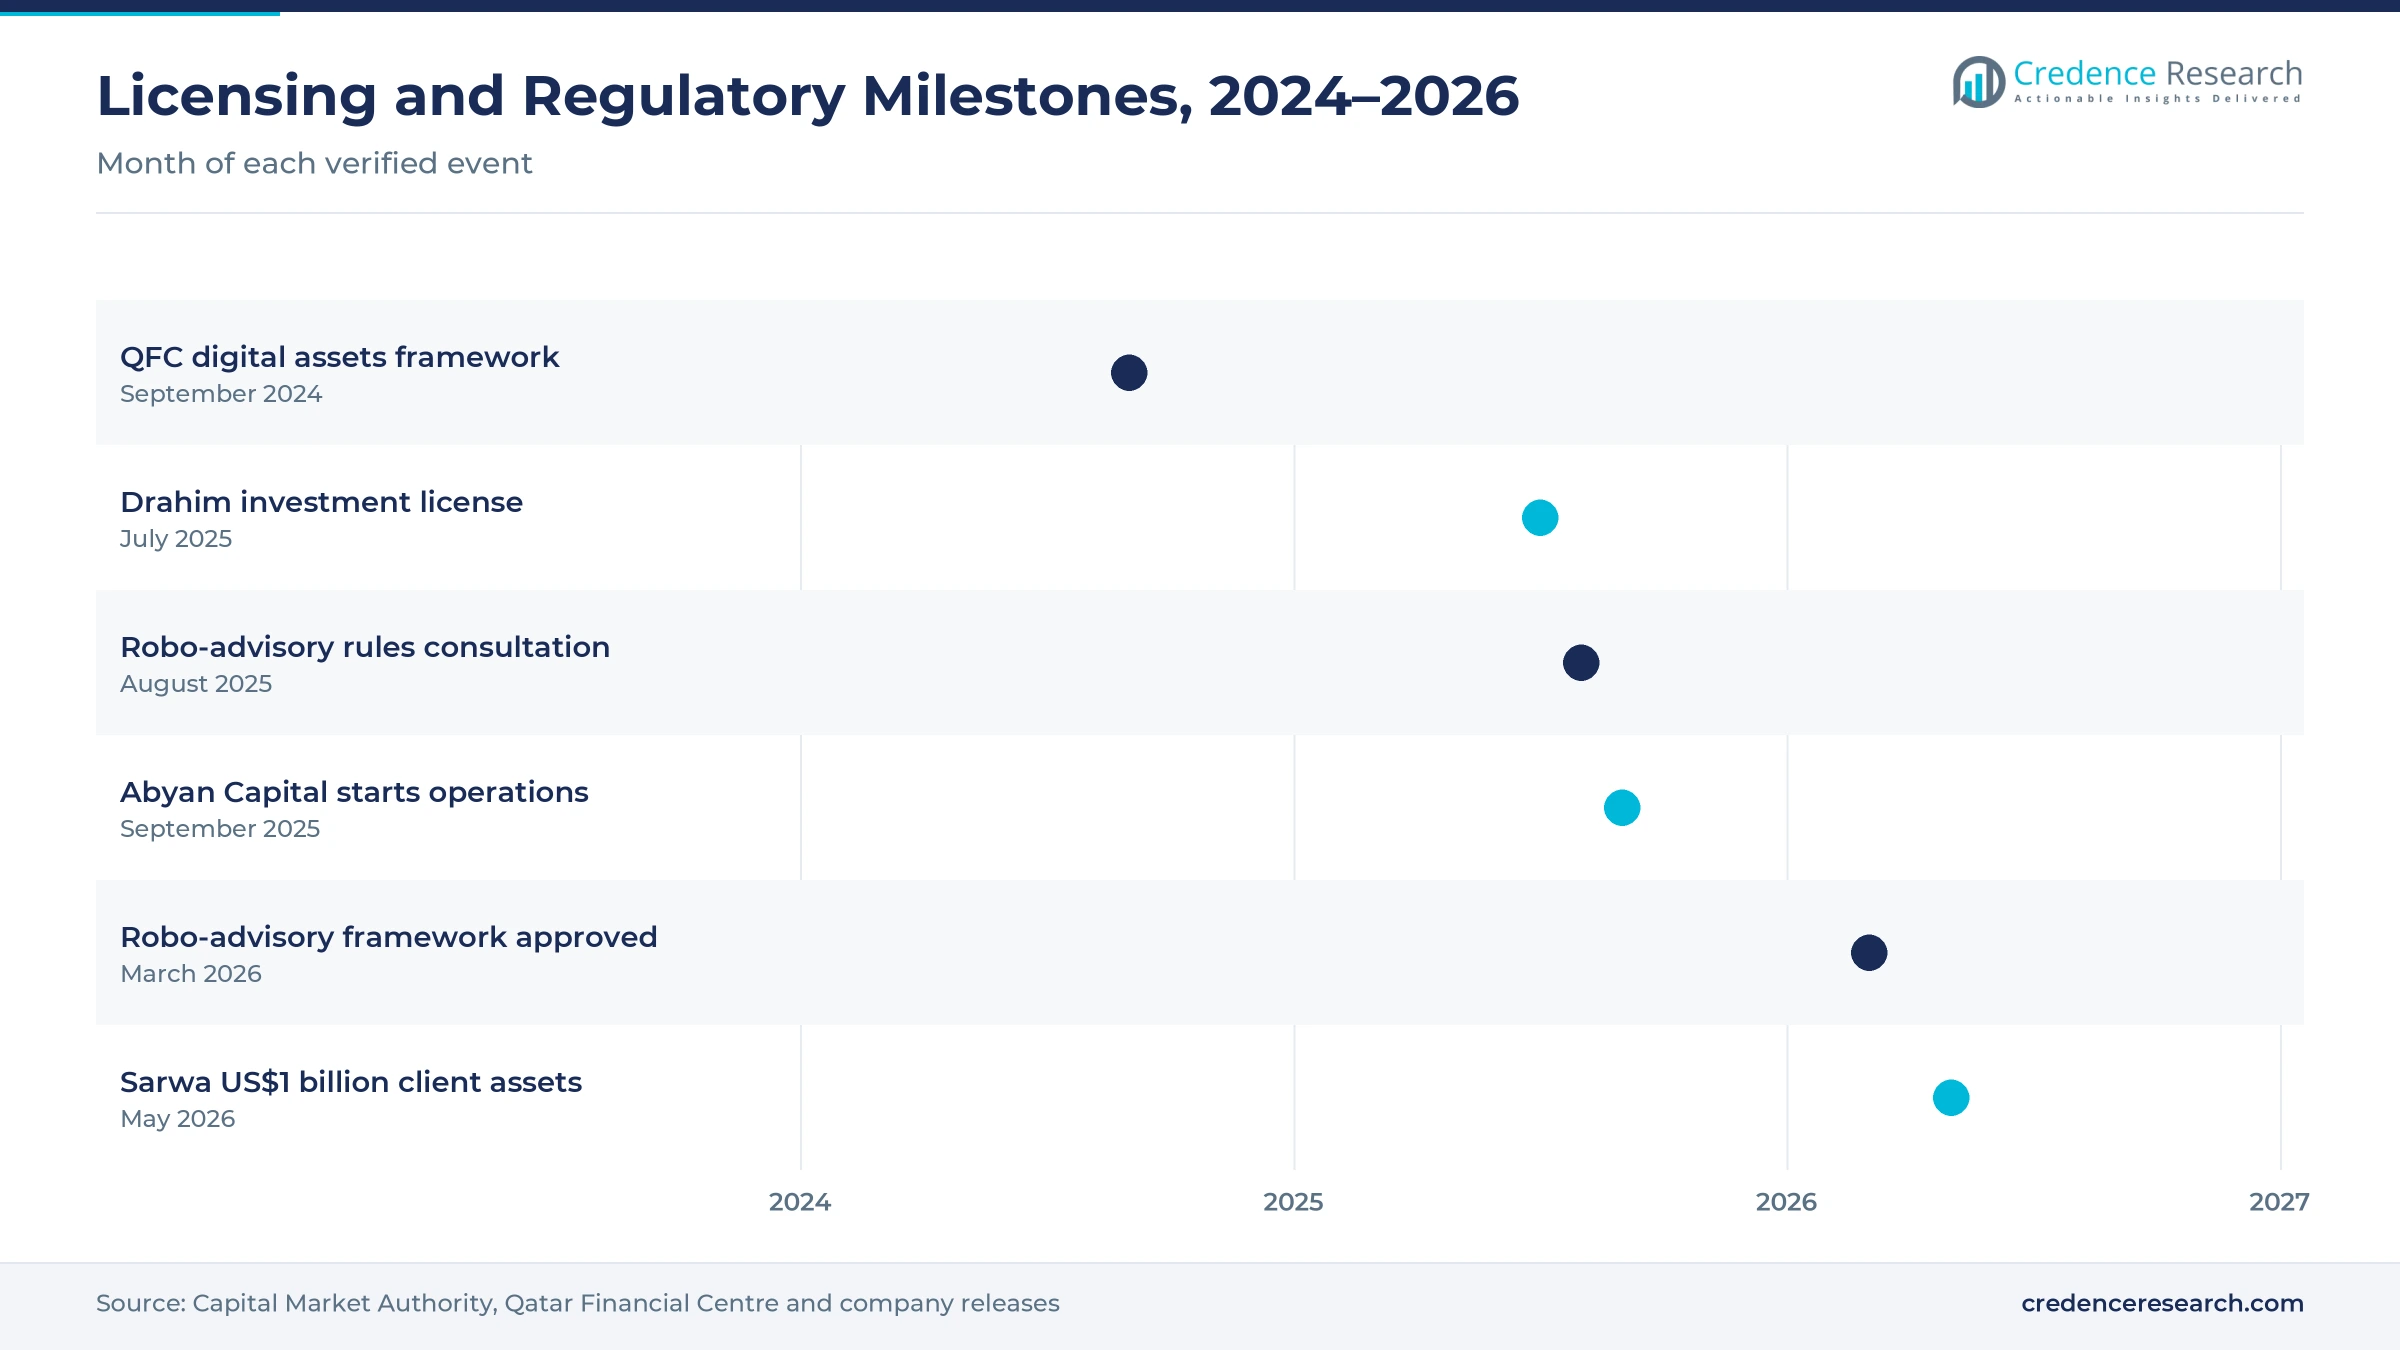Image resolution: width=2400 pixels, height=1350 pixels.
Task: Click the 'March 2026' date text
Action: pyautogui.click(x=191, y=974)
